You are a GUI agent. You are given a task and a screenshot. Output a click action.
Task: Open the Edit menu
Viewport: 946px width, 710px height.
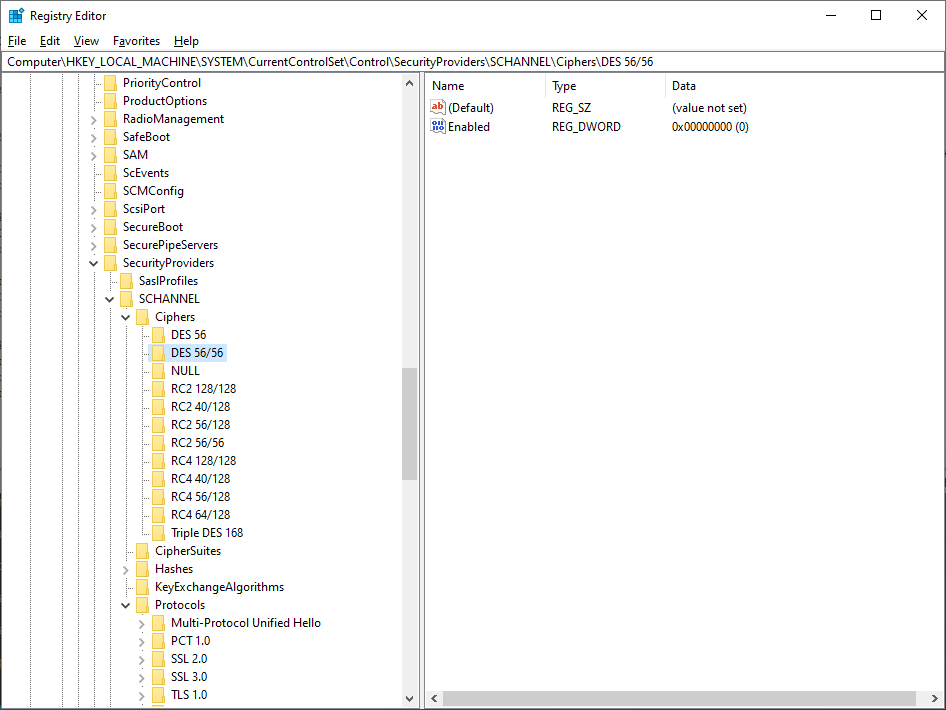49,41
